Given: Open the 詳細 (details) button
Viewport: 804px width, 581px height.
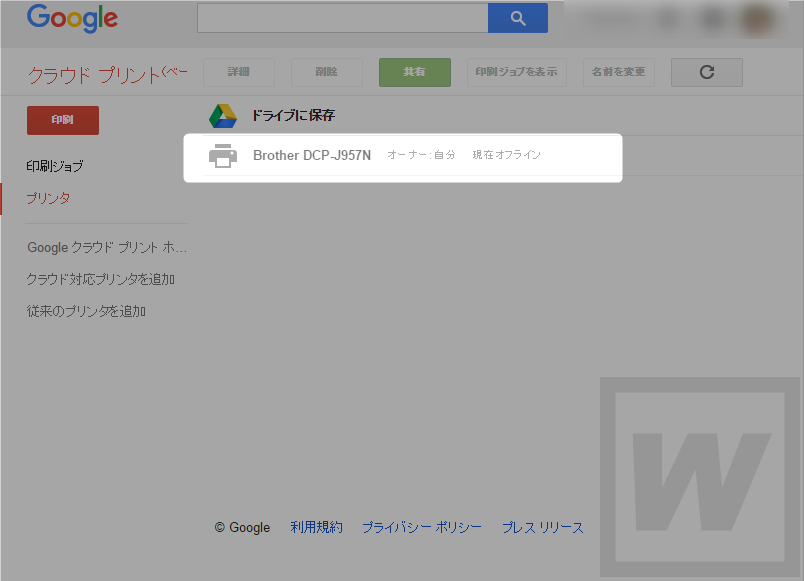Looking at the screenshot, I should 239,72.
